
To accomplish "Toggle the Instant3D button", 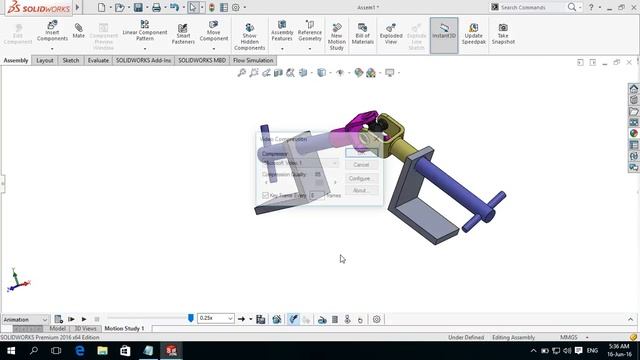I will click(444, 35).
